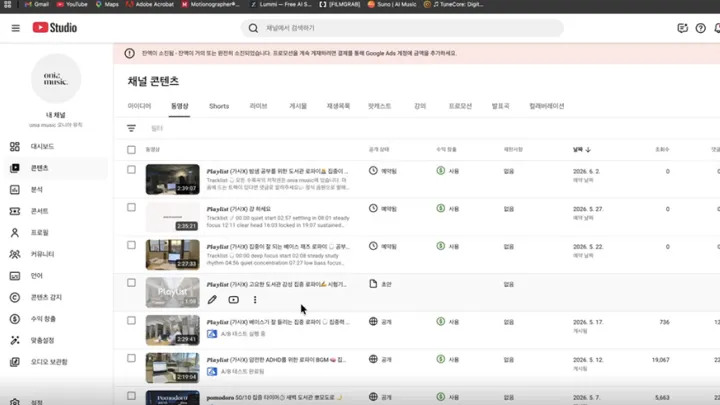Click the filter lines icon
Image resolution: width=720 pixels, height=405 pixels.
click(131, 128)
